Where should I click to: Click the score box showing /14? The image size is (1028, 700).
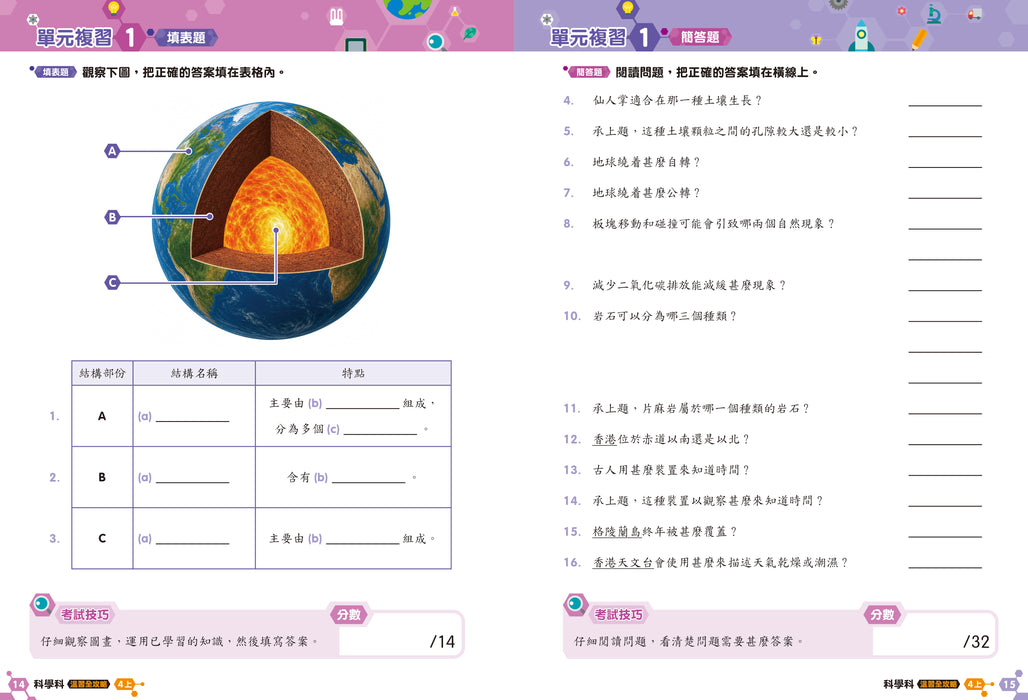point(400,633)
